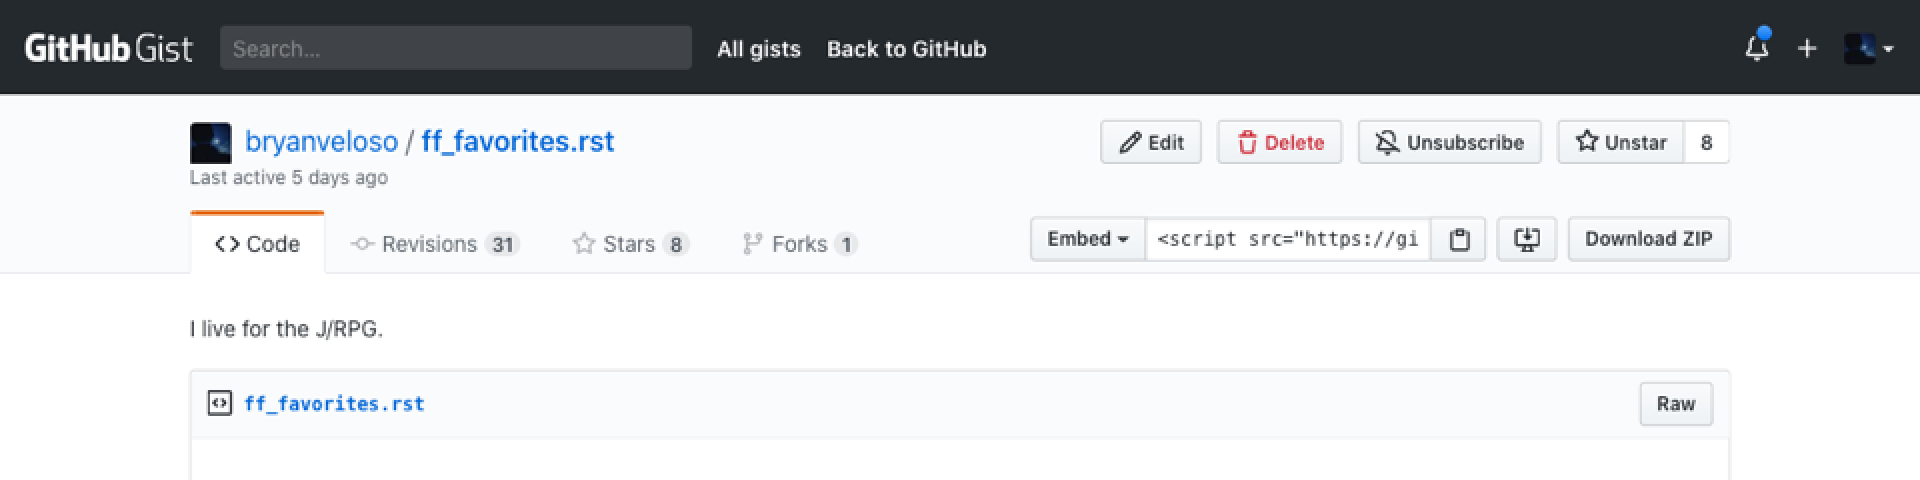Click the file code icon beside ff_favorites.rst
Image resolution: width=1920 pixels, height=480 pixels.
[x=219, y=403]
